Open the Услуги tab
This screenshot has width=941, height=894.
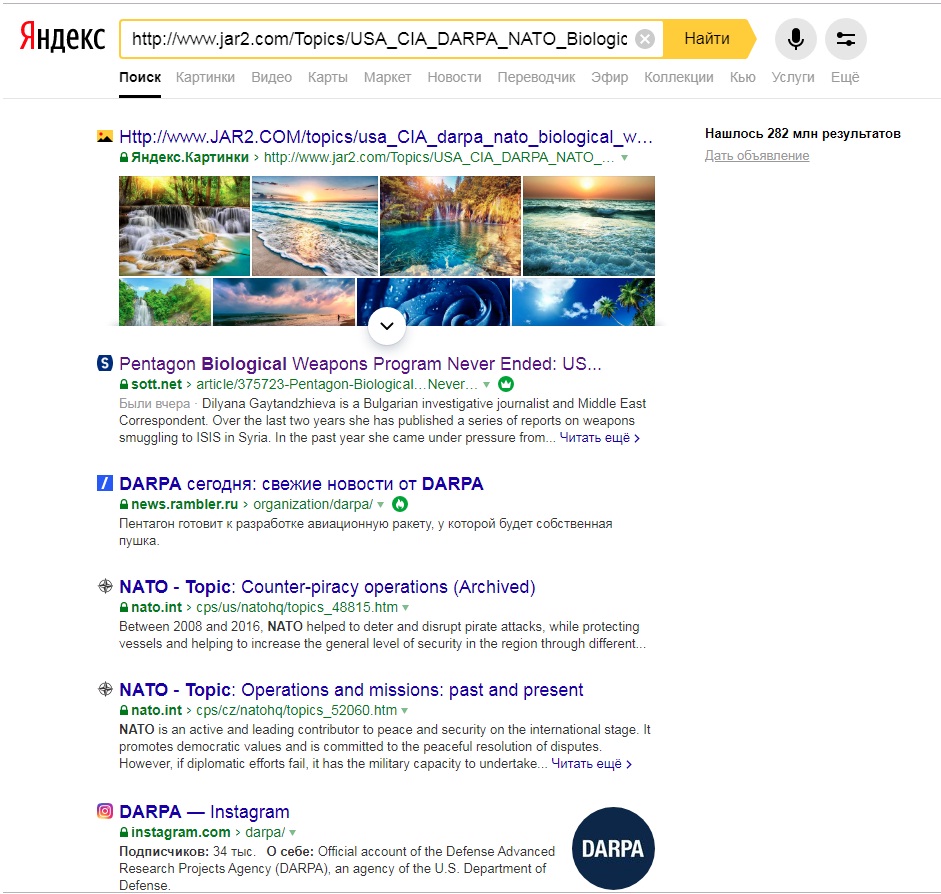[793, 77]
